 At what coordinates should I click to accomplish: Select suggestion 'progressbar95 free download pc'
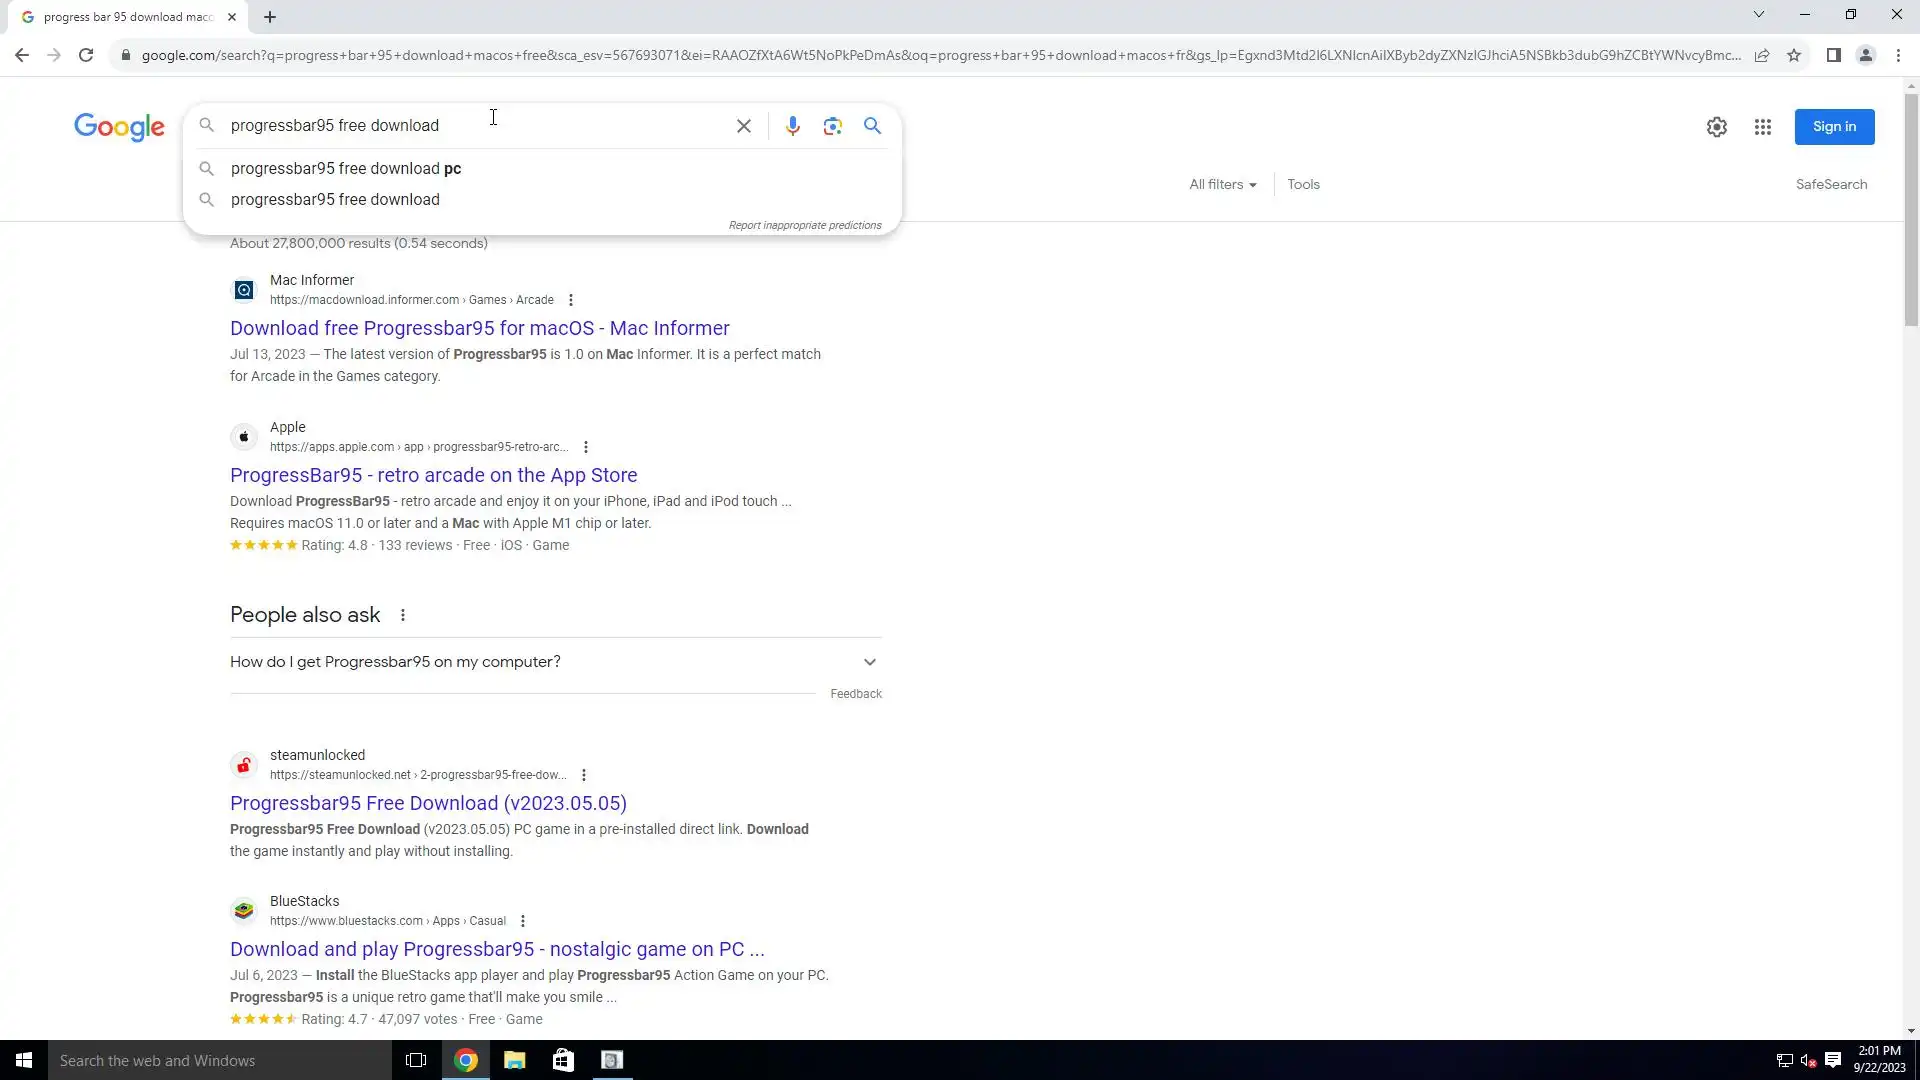point(346,168)
